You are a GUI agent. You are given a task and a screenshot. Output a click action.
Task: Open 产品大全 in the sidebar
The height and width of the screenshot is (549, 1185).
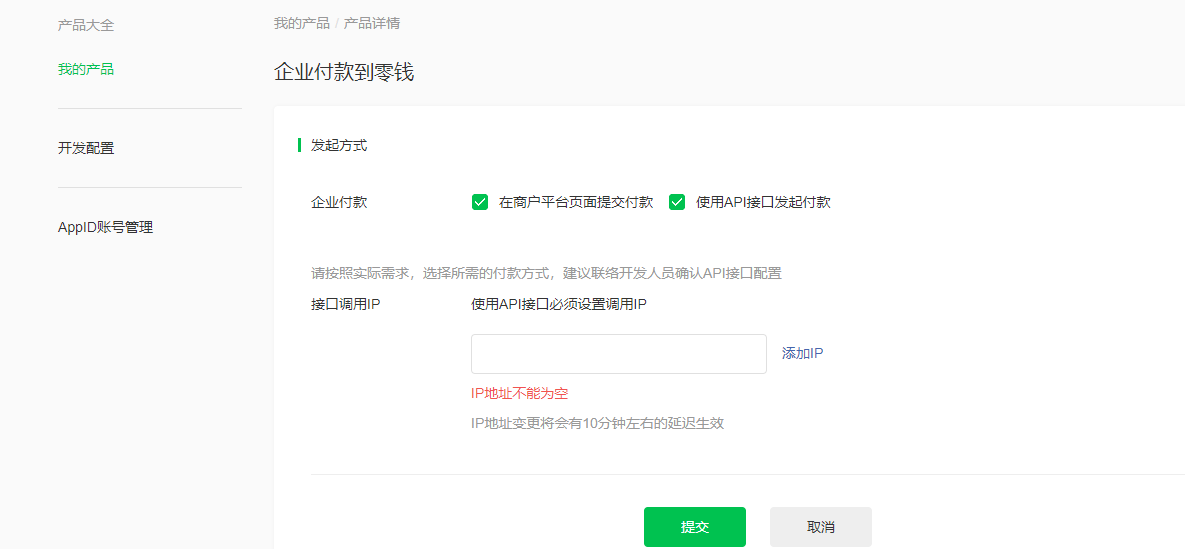86,26
